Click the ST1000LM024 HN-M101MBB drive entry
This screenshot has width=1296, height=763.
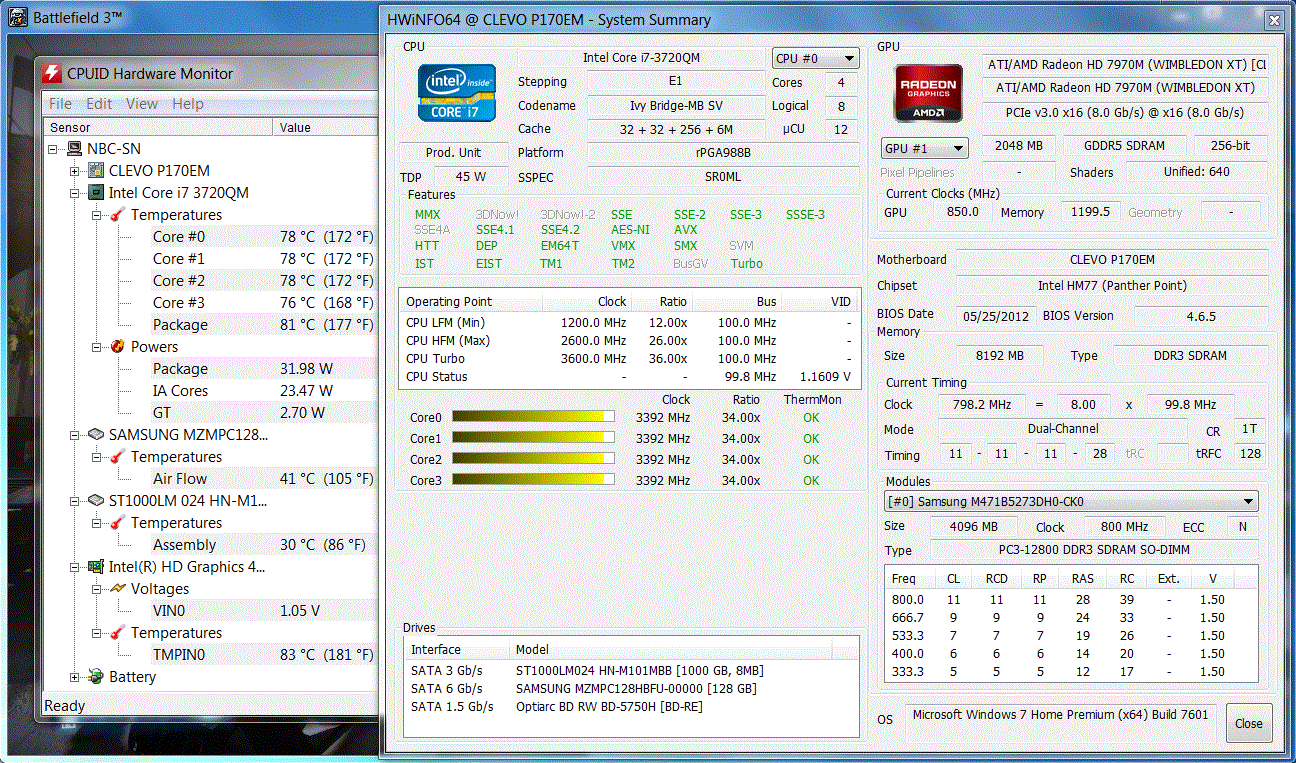(x=629, y=670)
